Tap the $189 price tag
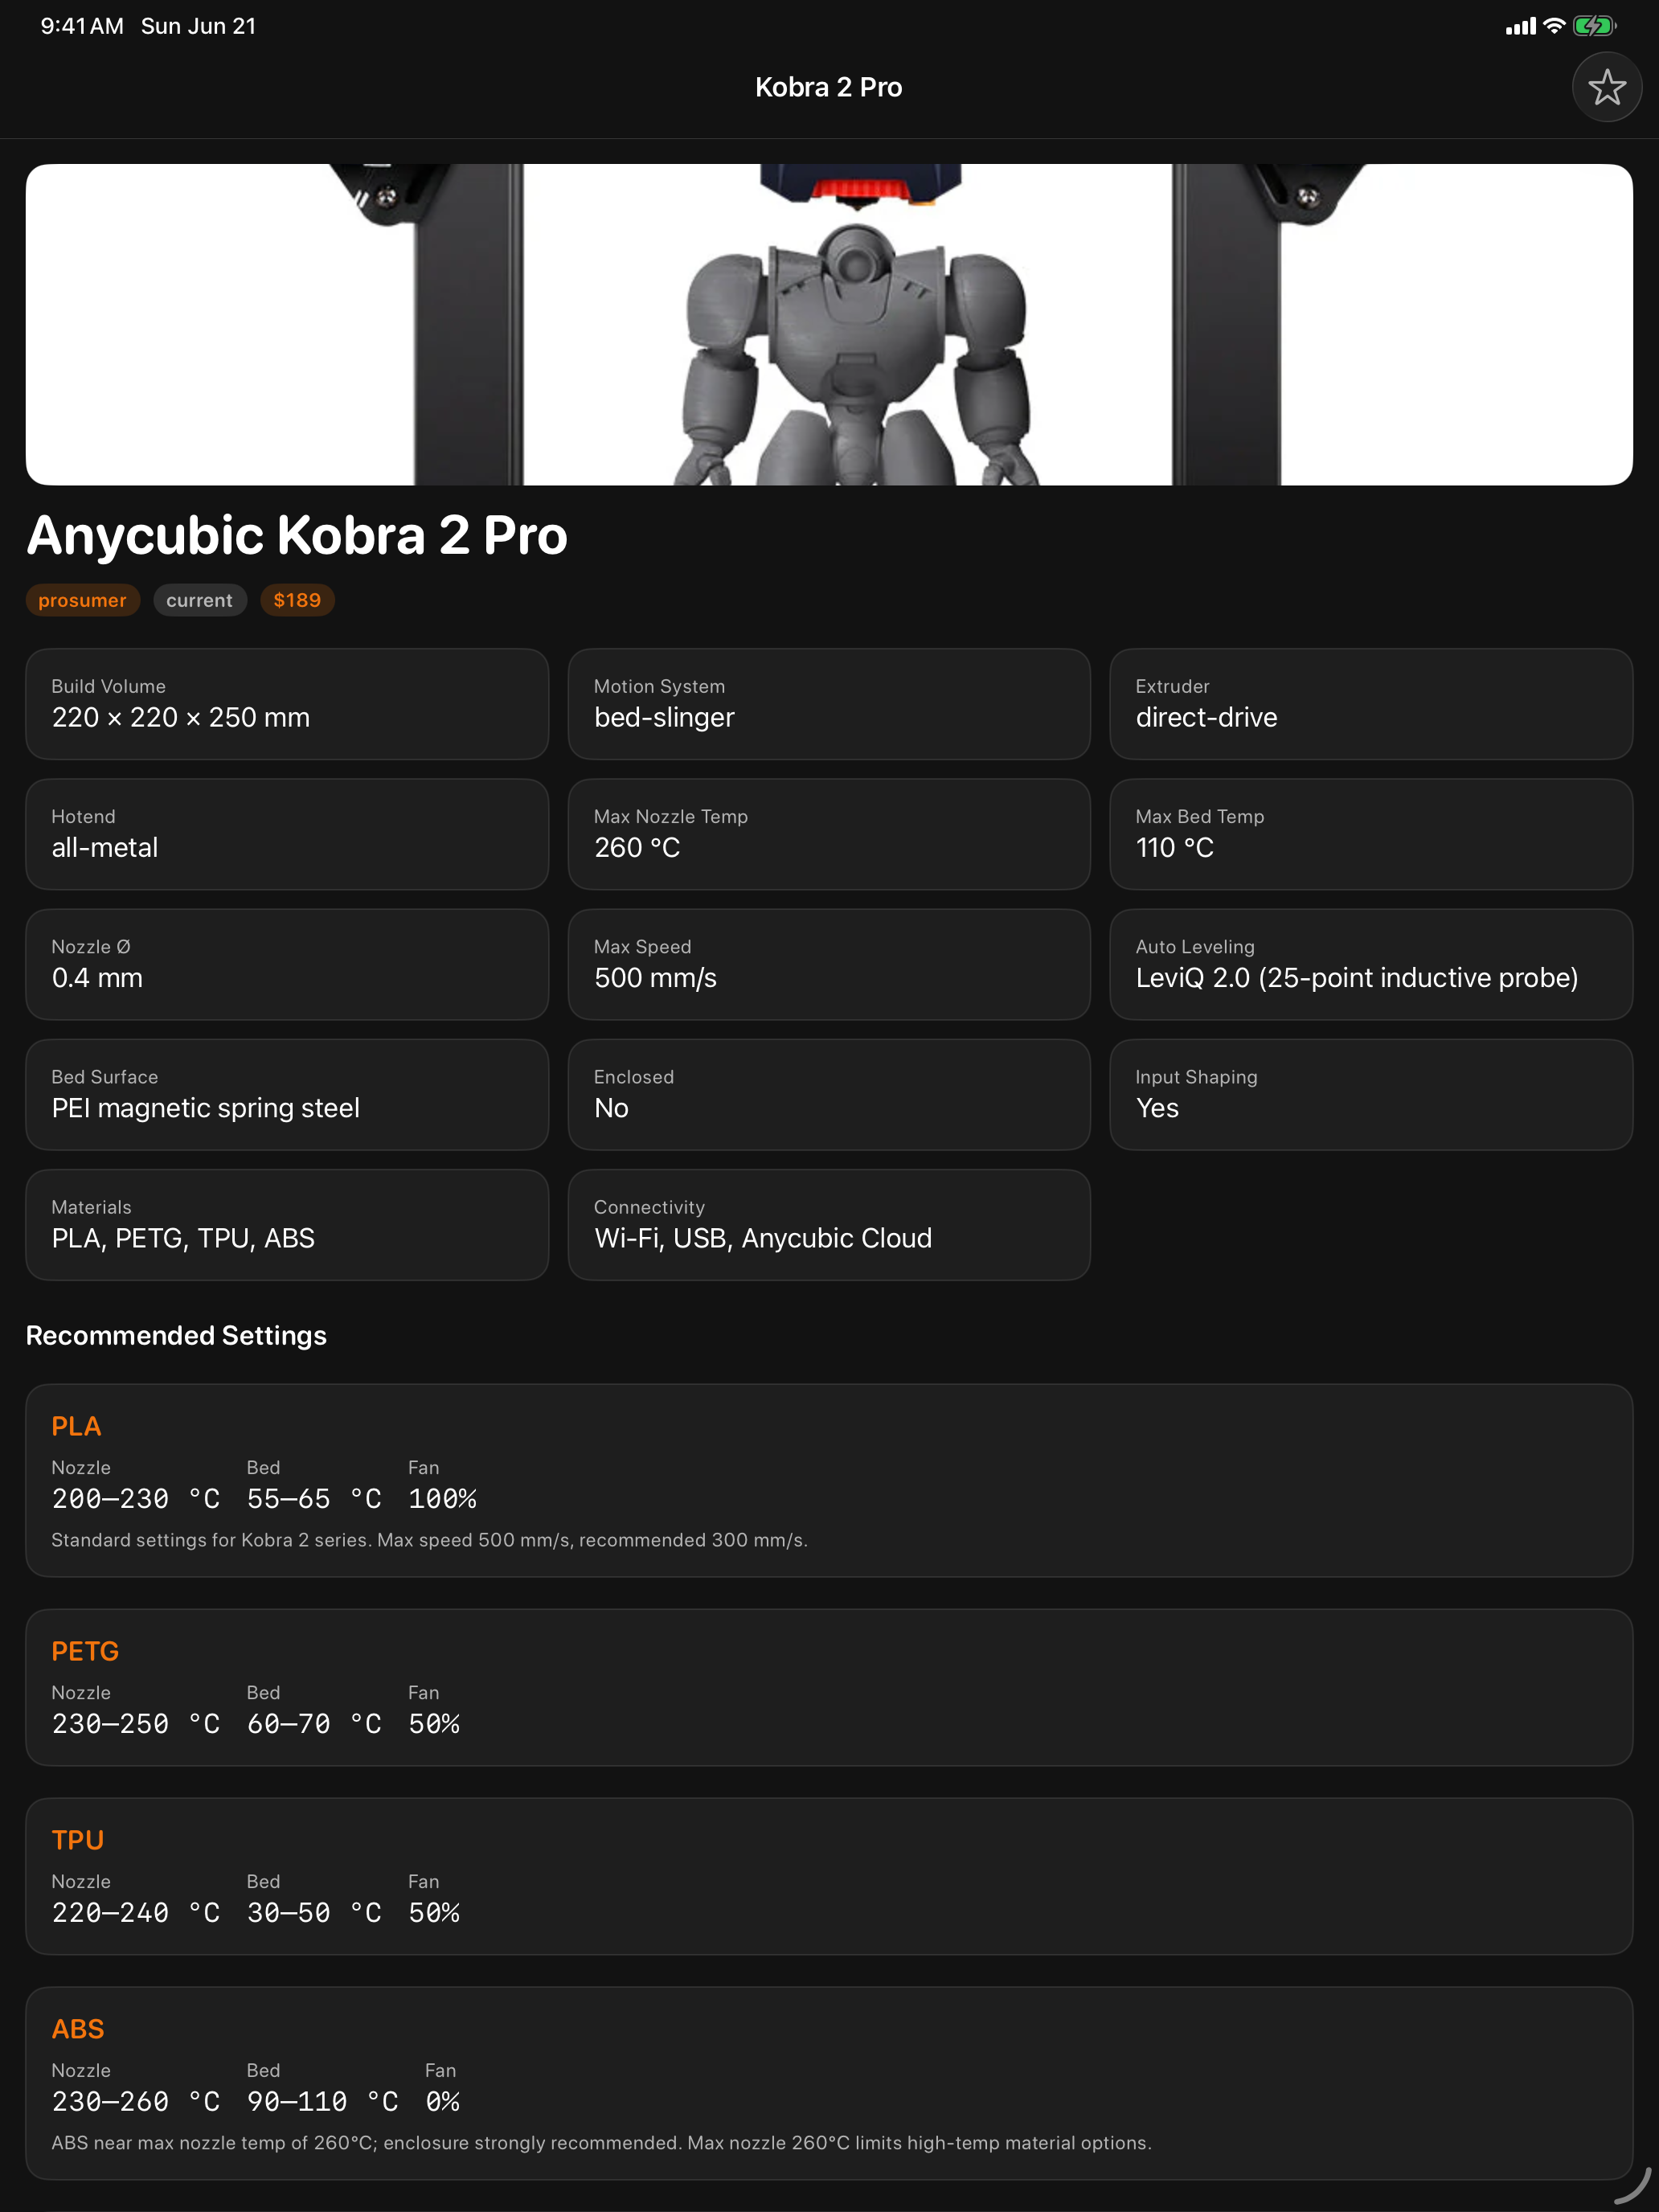Image resolution: width=1659 pixels, height=2212 pixels. (x=297, y=600)
